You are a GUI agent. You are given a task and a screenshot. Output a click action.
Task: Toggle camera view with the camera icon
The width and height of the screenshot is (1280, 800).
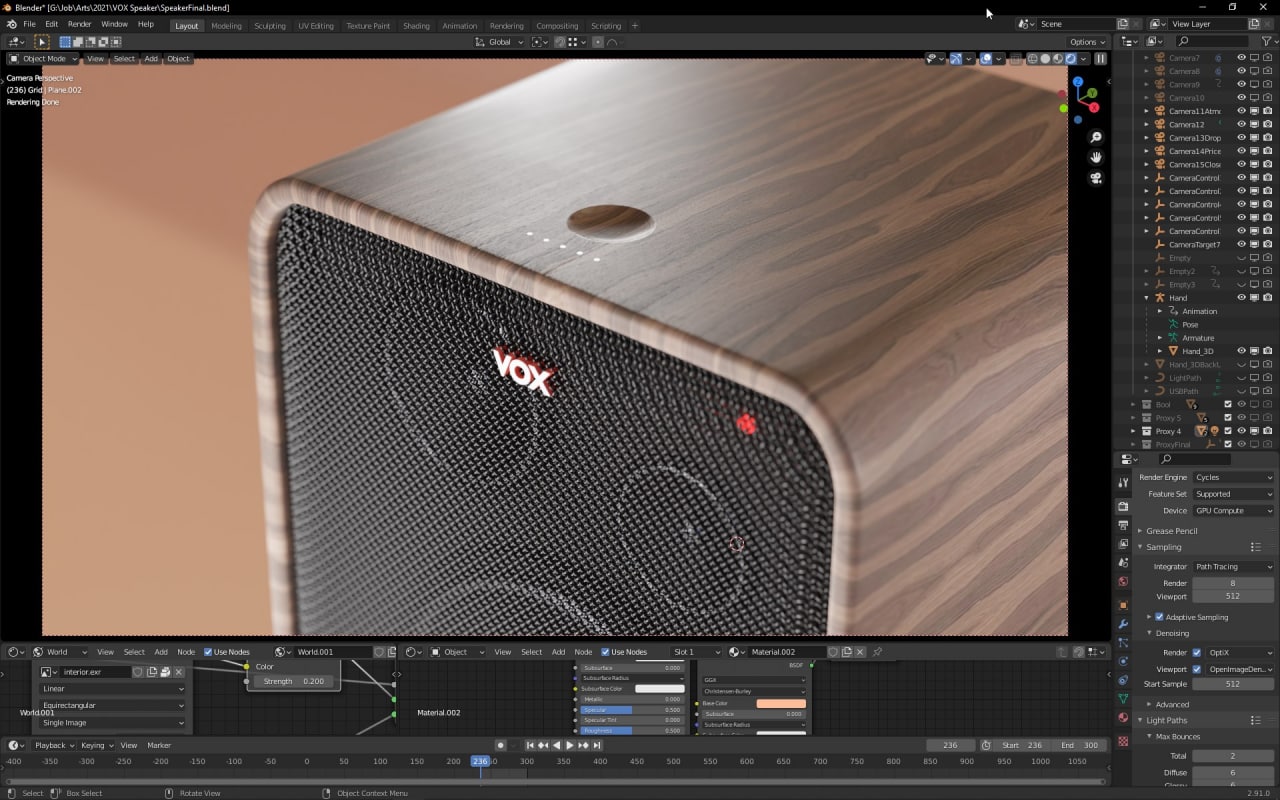tap(1096, 178)
